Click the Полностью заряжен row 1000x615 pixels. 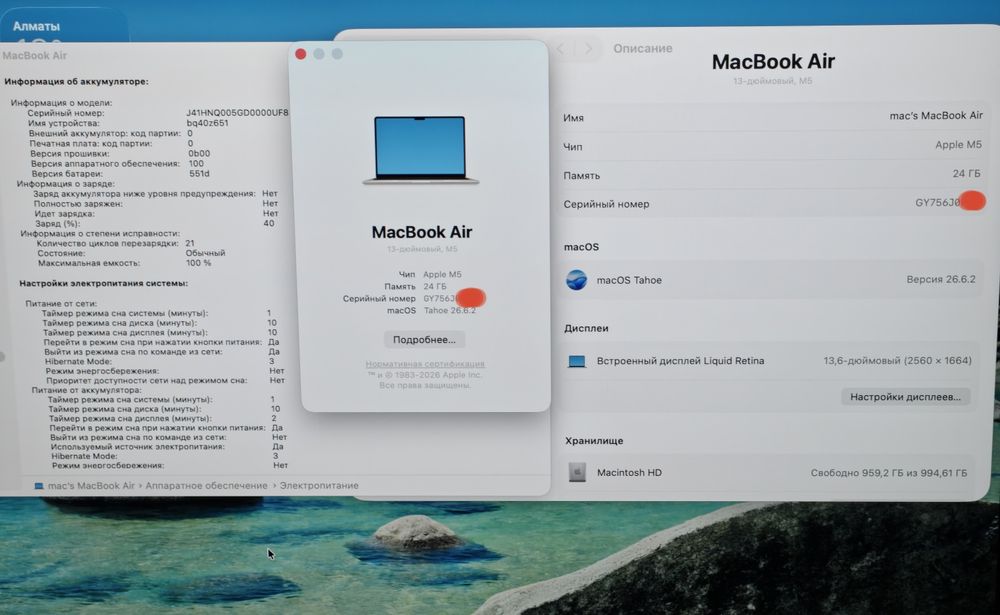click(156, 204)
